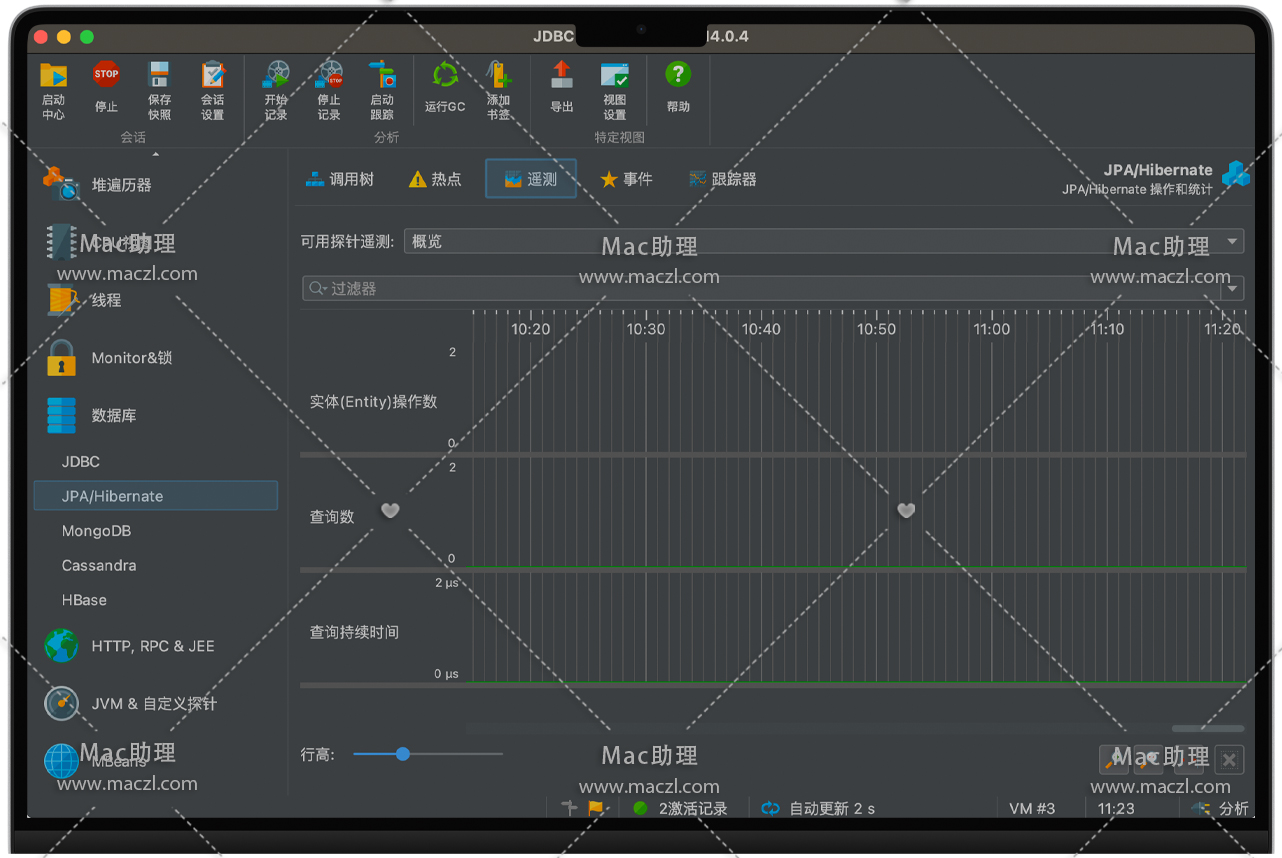The width and height of the screenshot is (1282, 858).
Task: Expand the filter box dropdown arrow
Action: click(1233, 288)
